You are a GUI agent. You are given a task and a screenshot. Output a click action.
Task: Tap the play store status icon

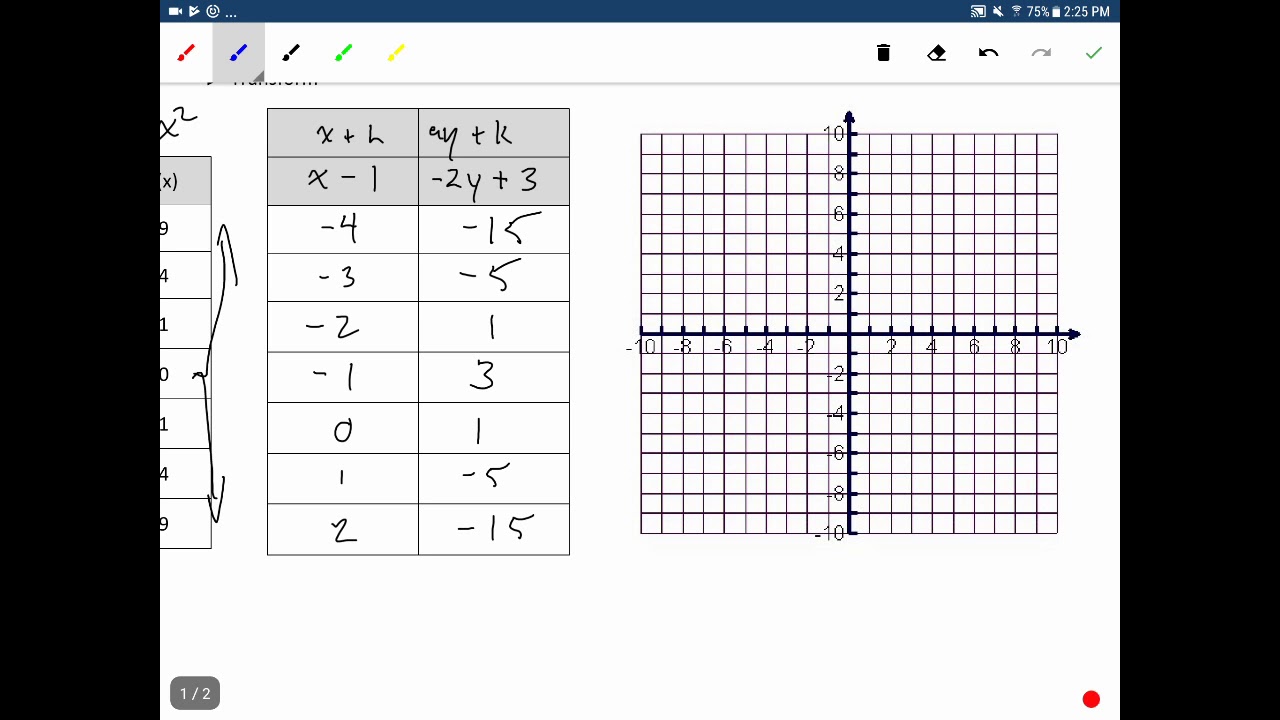coord(194,11)
